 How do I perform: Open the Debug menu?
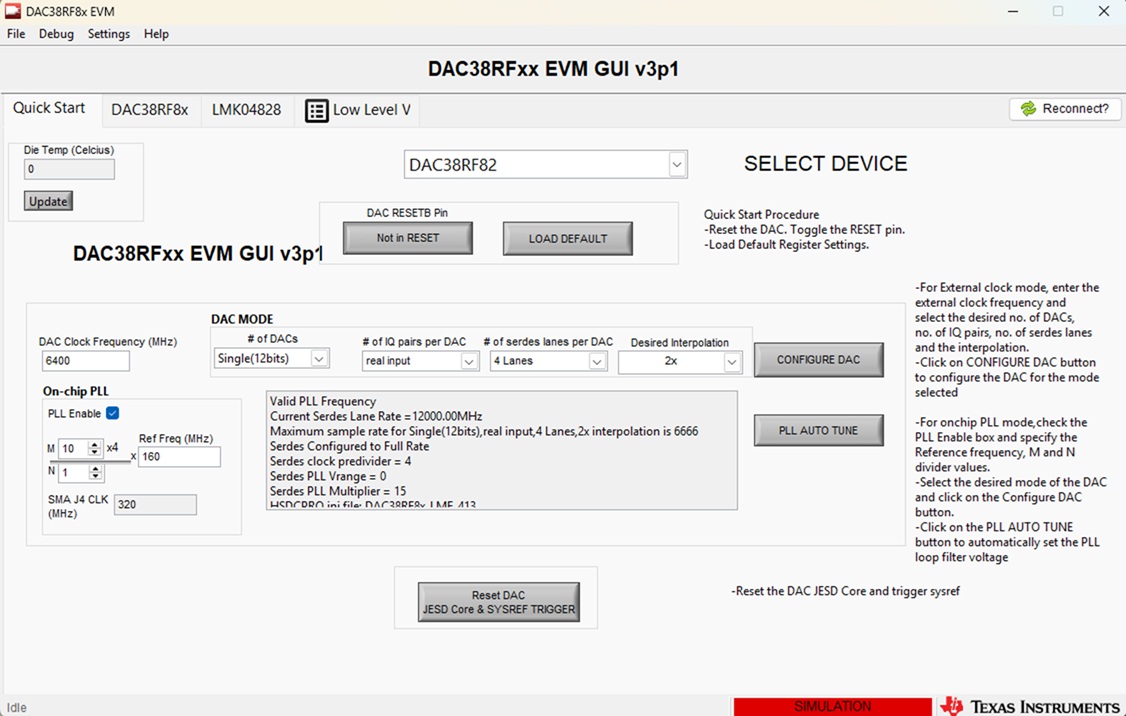(x=56, y=34)
